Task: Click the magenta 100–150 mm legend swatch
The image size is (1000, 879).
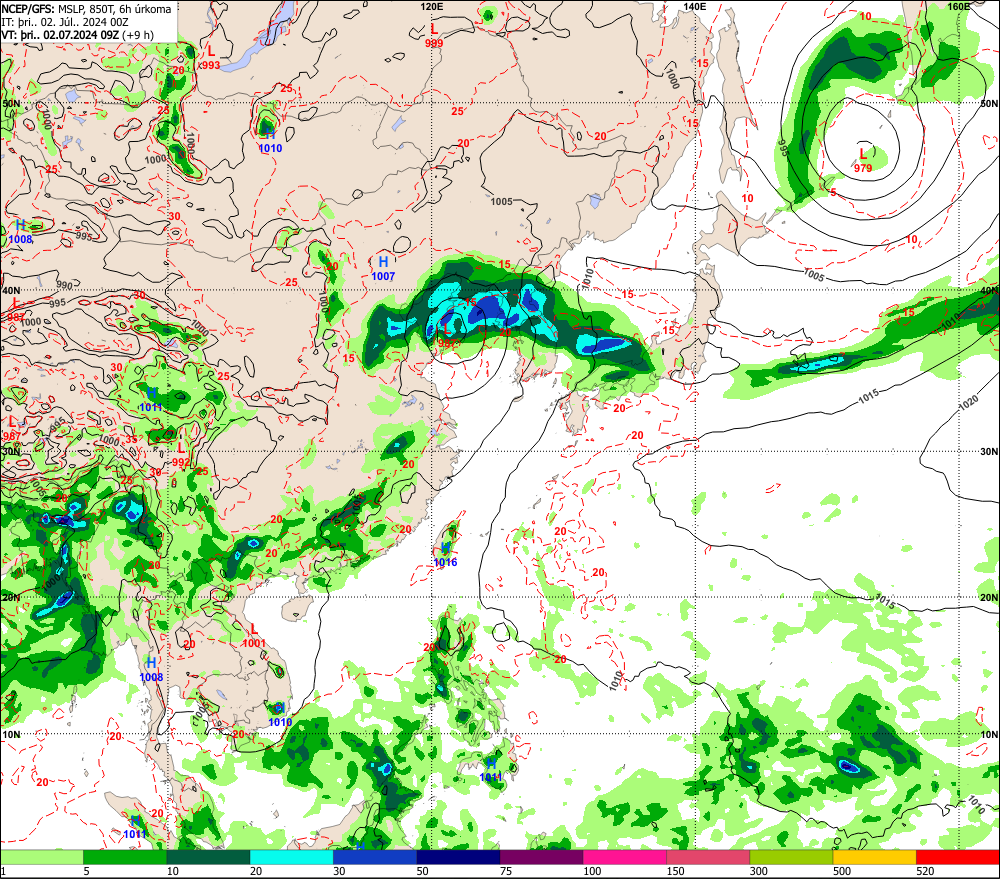Action: click(625, 857)
